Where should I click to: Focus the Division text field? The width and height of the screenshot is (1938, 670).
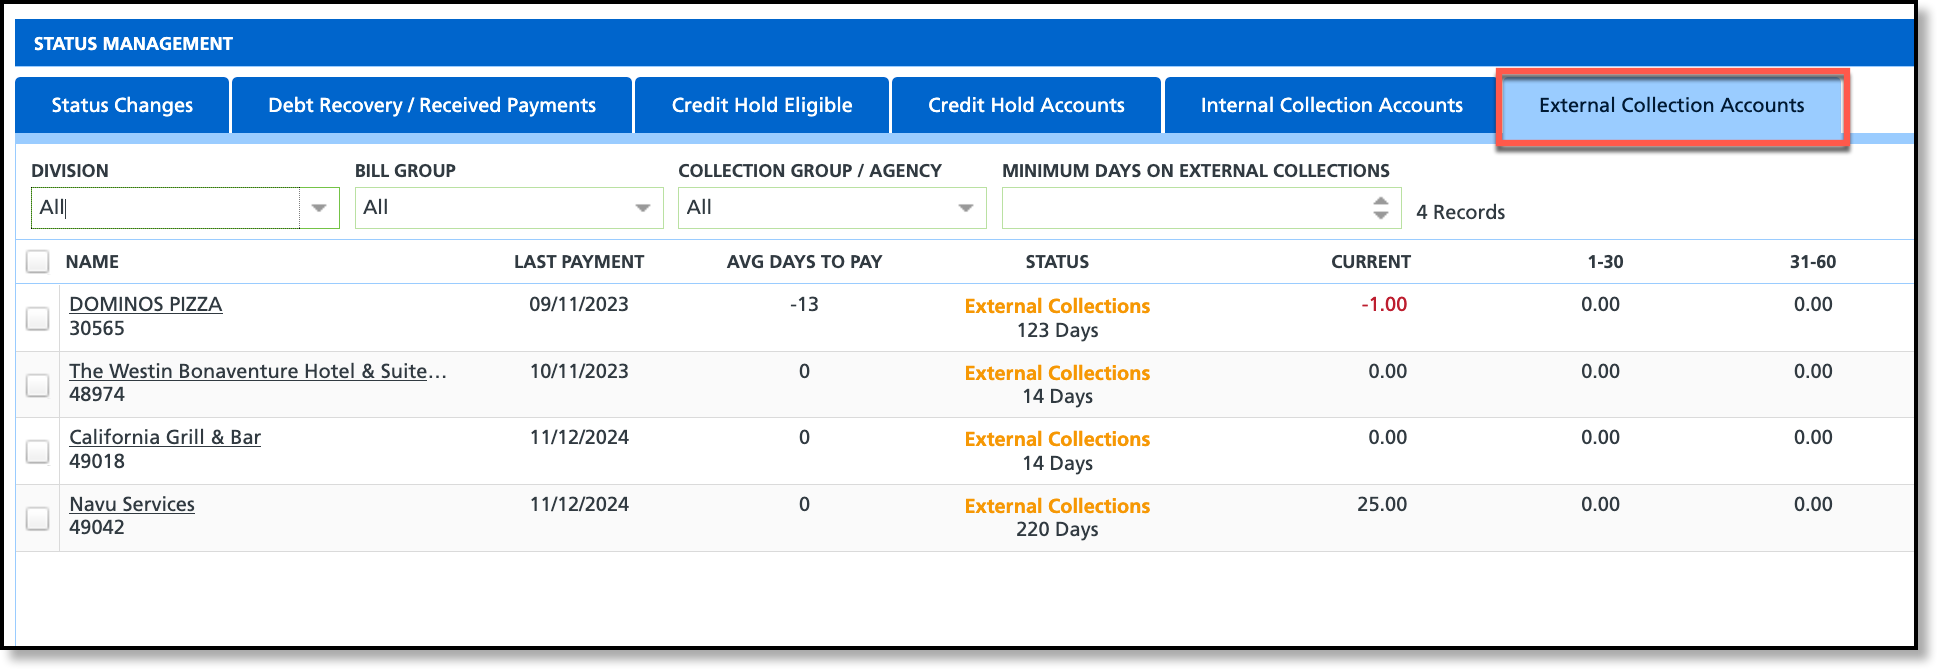click(166, 208)
